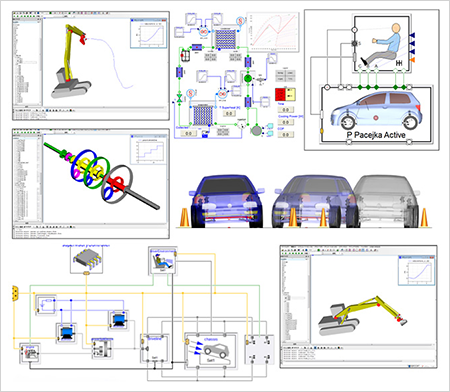
Task: Click the driver environment block with seated figure
Action: (x=163, y=260)
